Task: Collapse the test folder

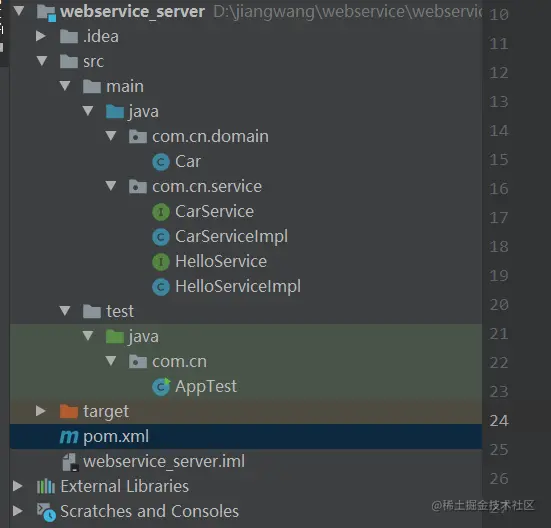Action: 65,311
